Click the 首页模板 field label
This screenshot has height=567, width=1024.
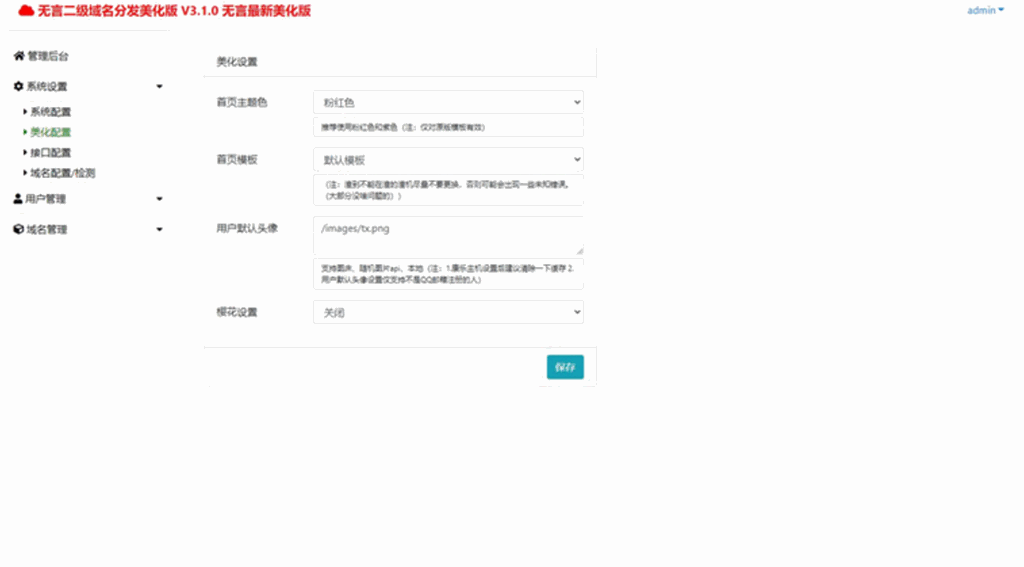coord(237,159)
